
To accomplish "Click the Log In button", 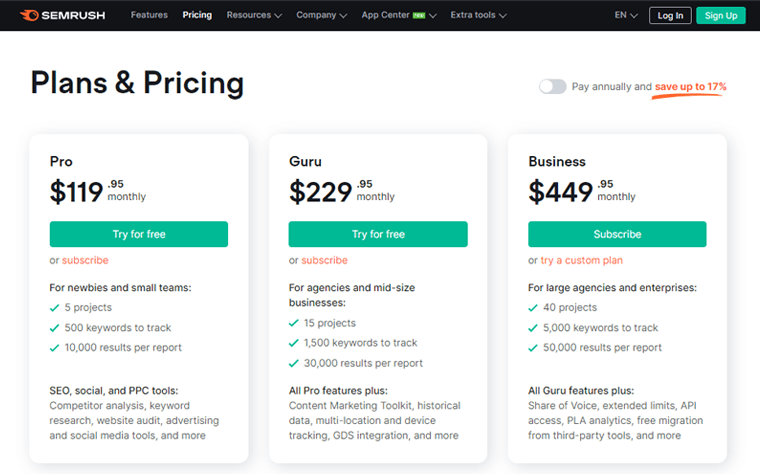I will click(670, 16).
